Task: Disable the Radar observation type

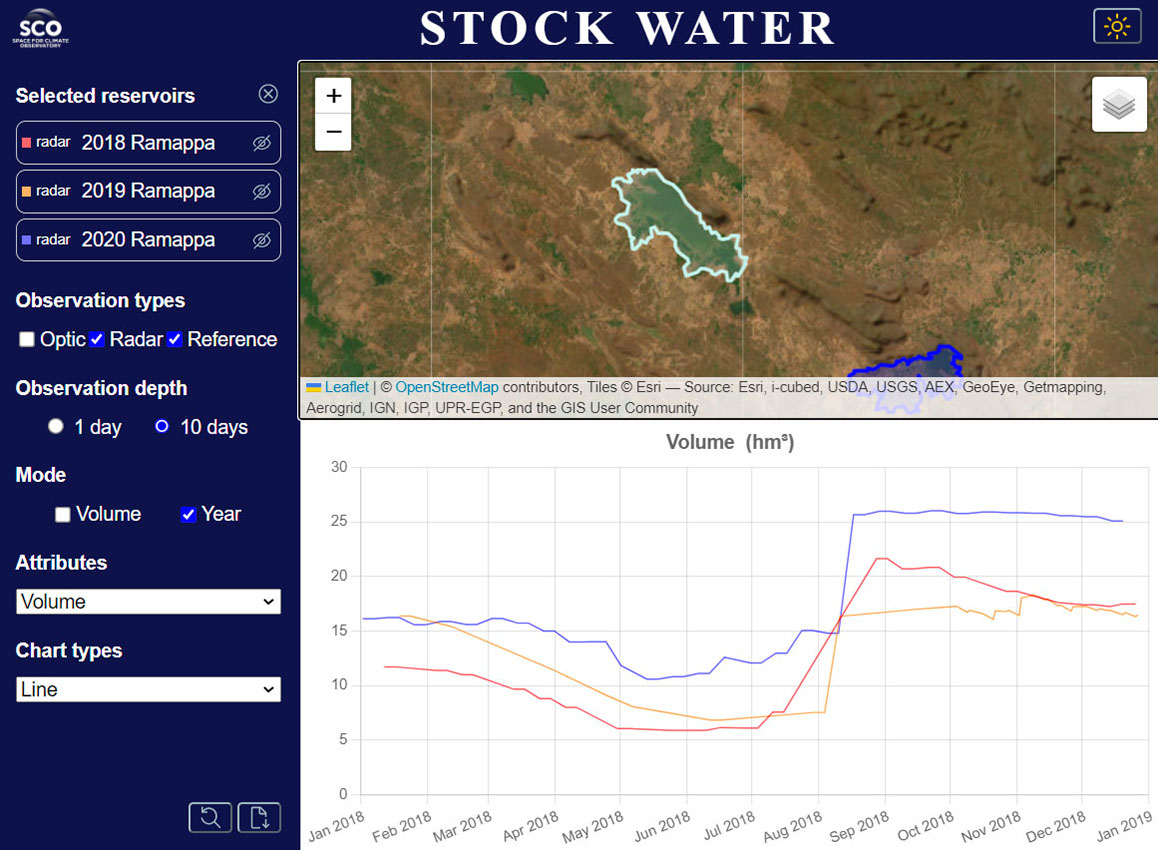Action: pyautogui.click(x=96, y=339)
